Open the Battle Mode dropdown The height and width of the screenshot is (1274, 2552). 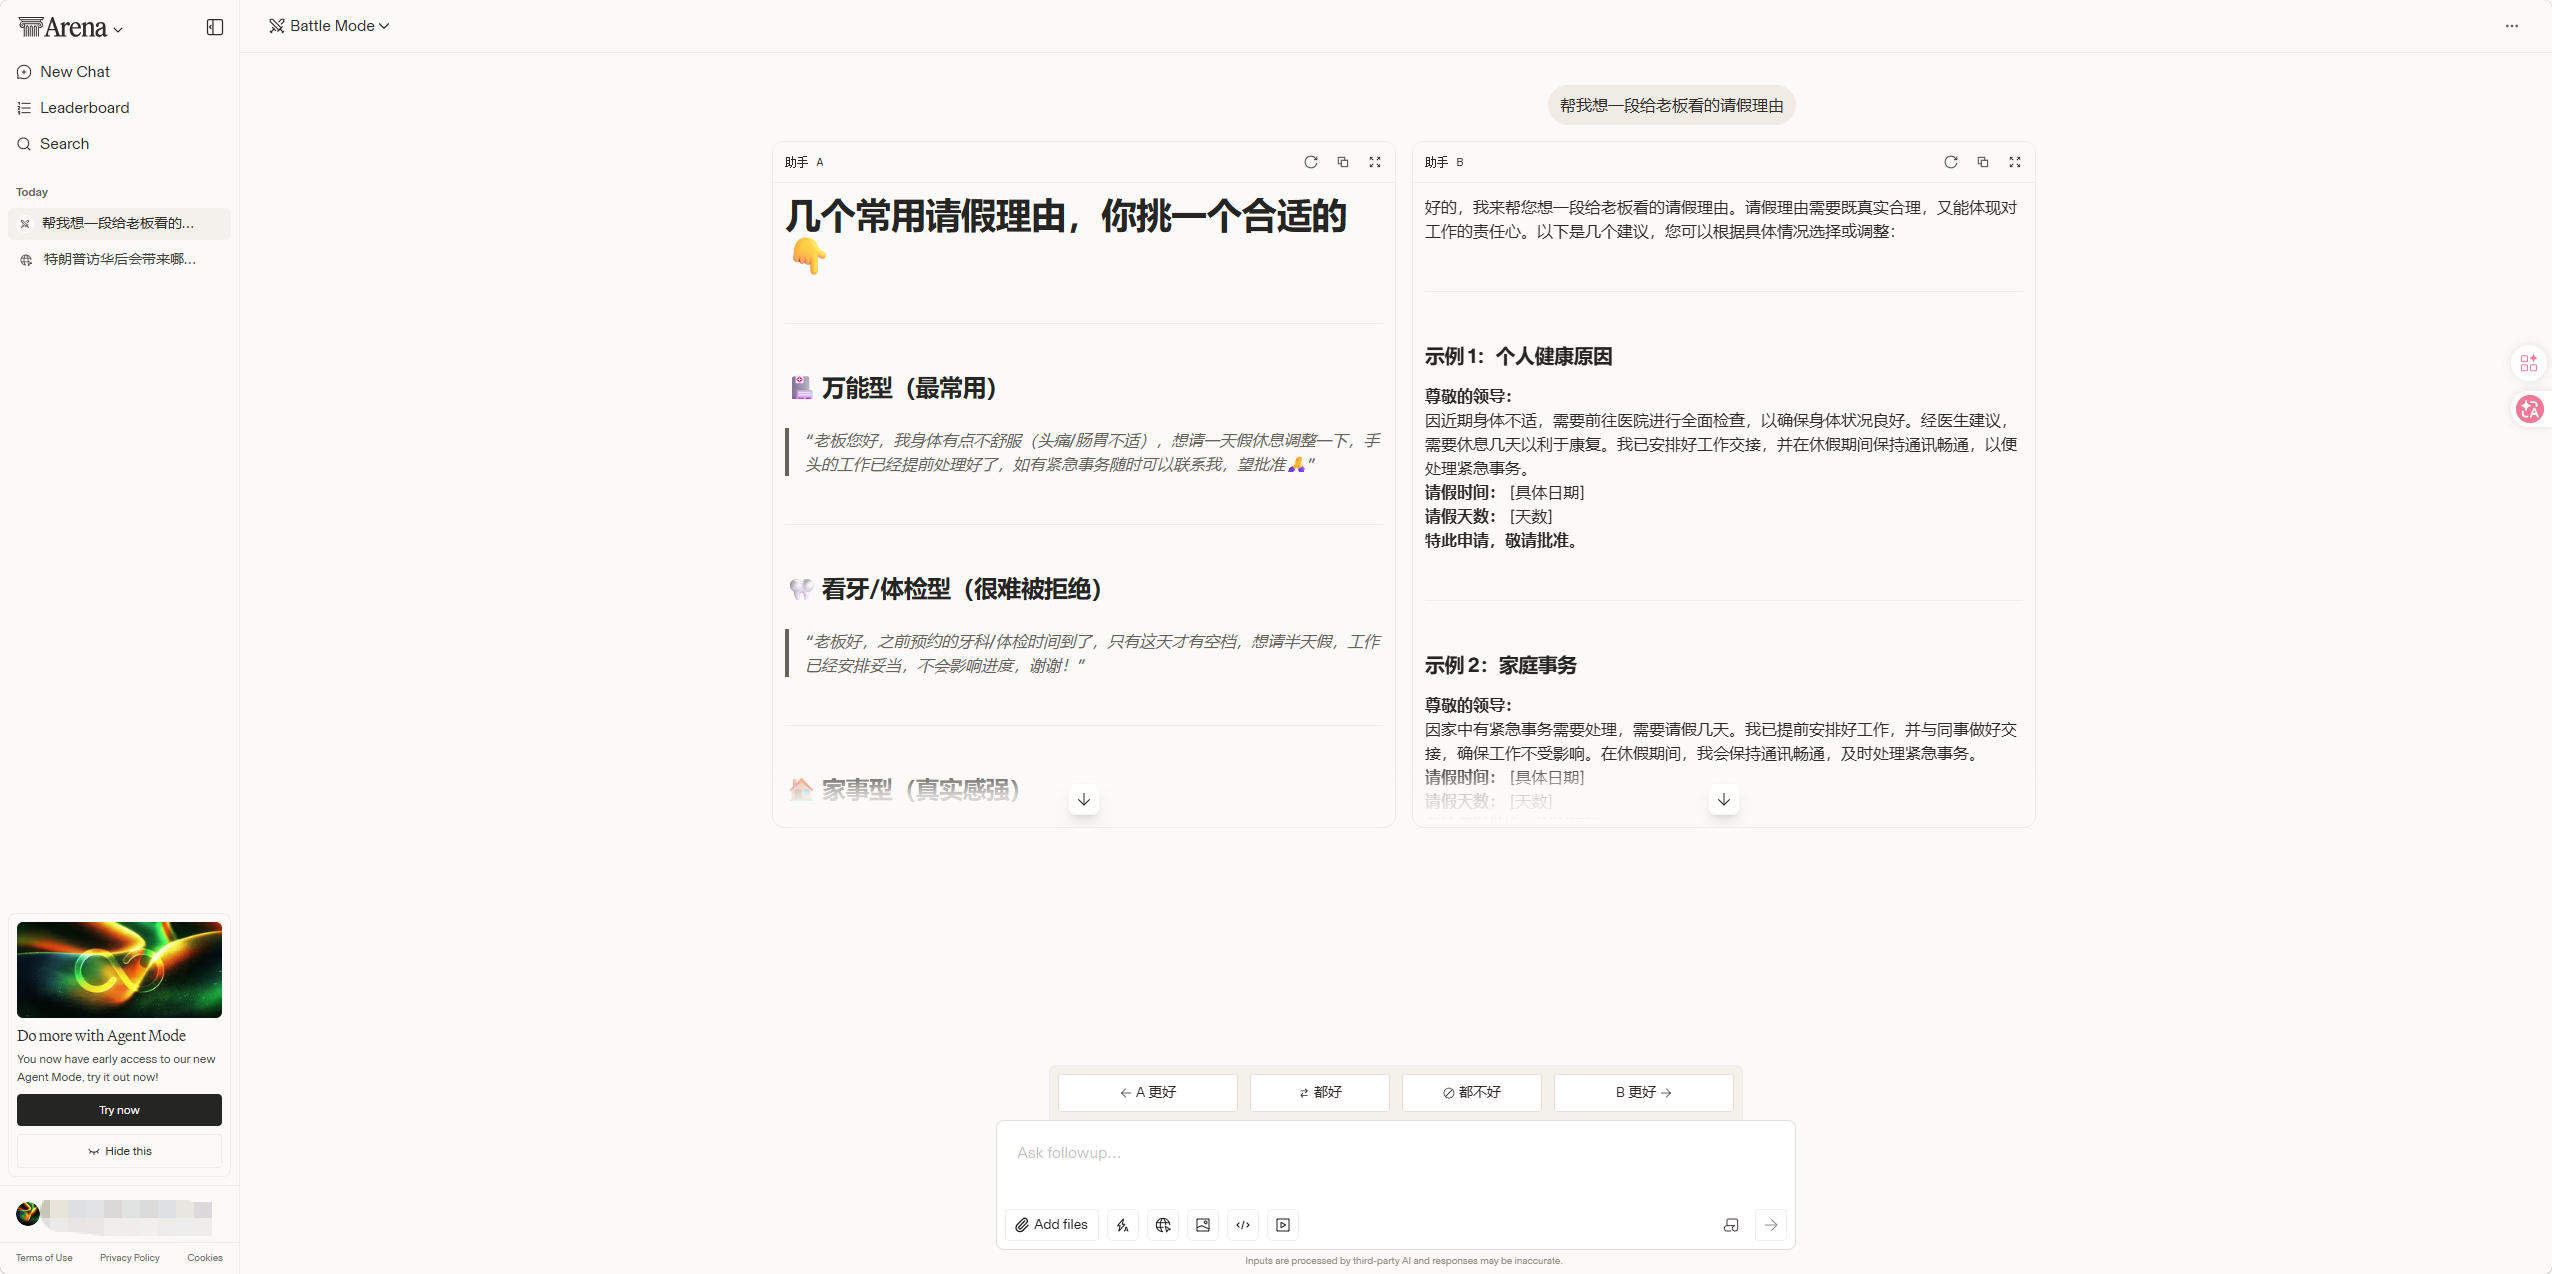[329, 26]
